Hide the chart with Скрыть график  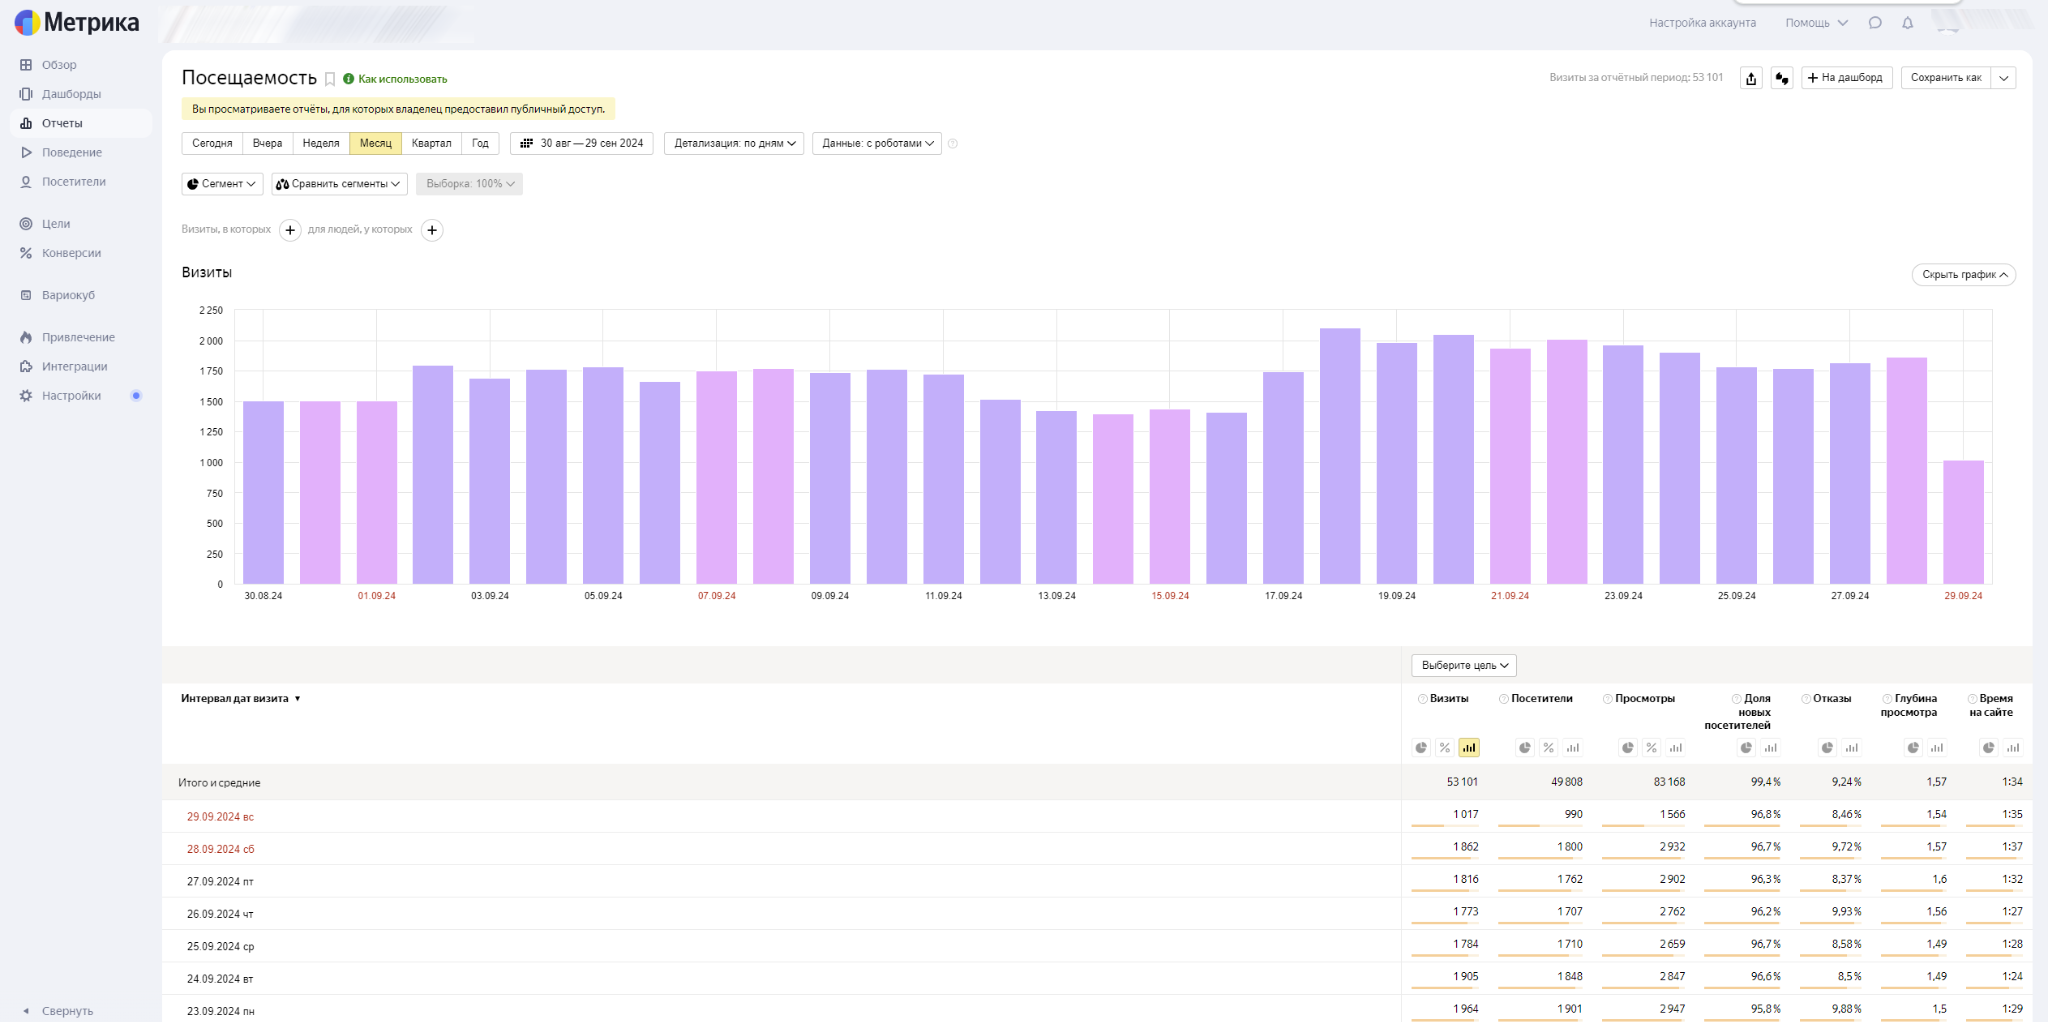coord(1963,275)
